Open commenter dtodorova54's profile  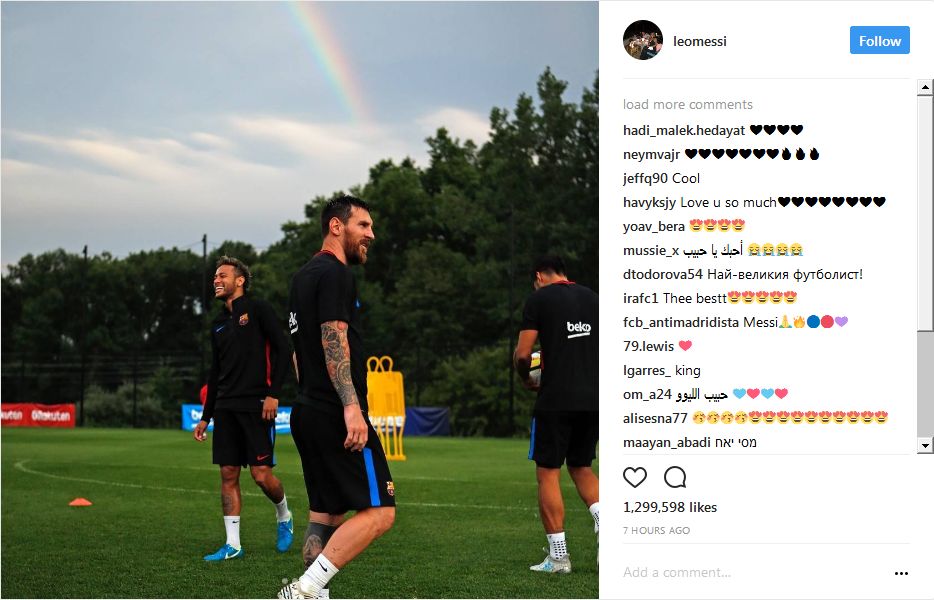(x=663, y=275)
